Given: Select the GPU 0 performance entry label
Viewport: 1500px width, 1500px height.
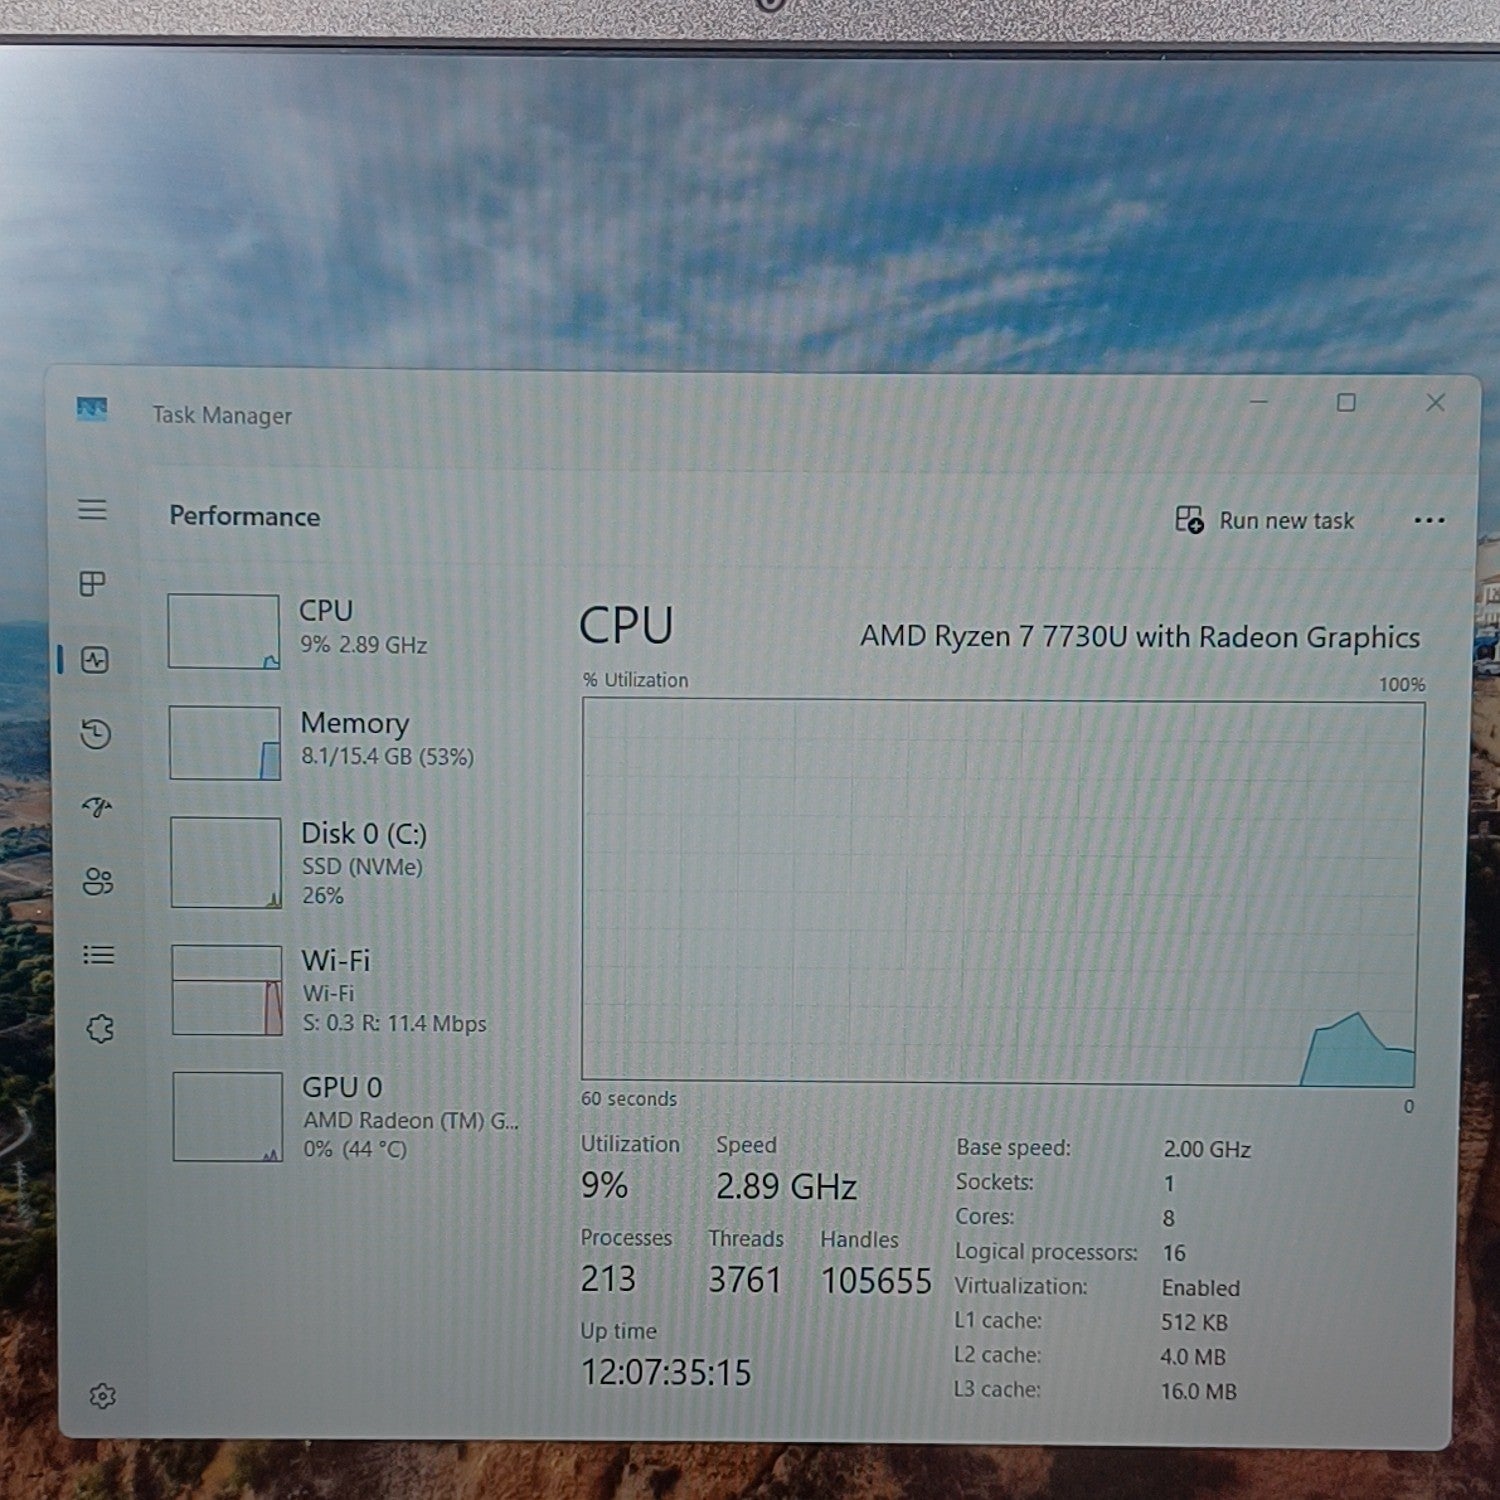Looking at the screenshot, I should coord(342,1088).
